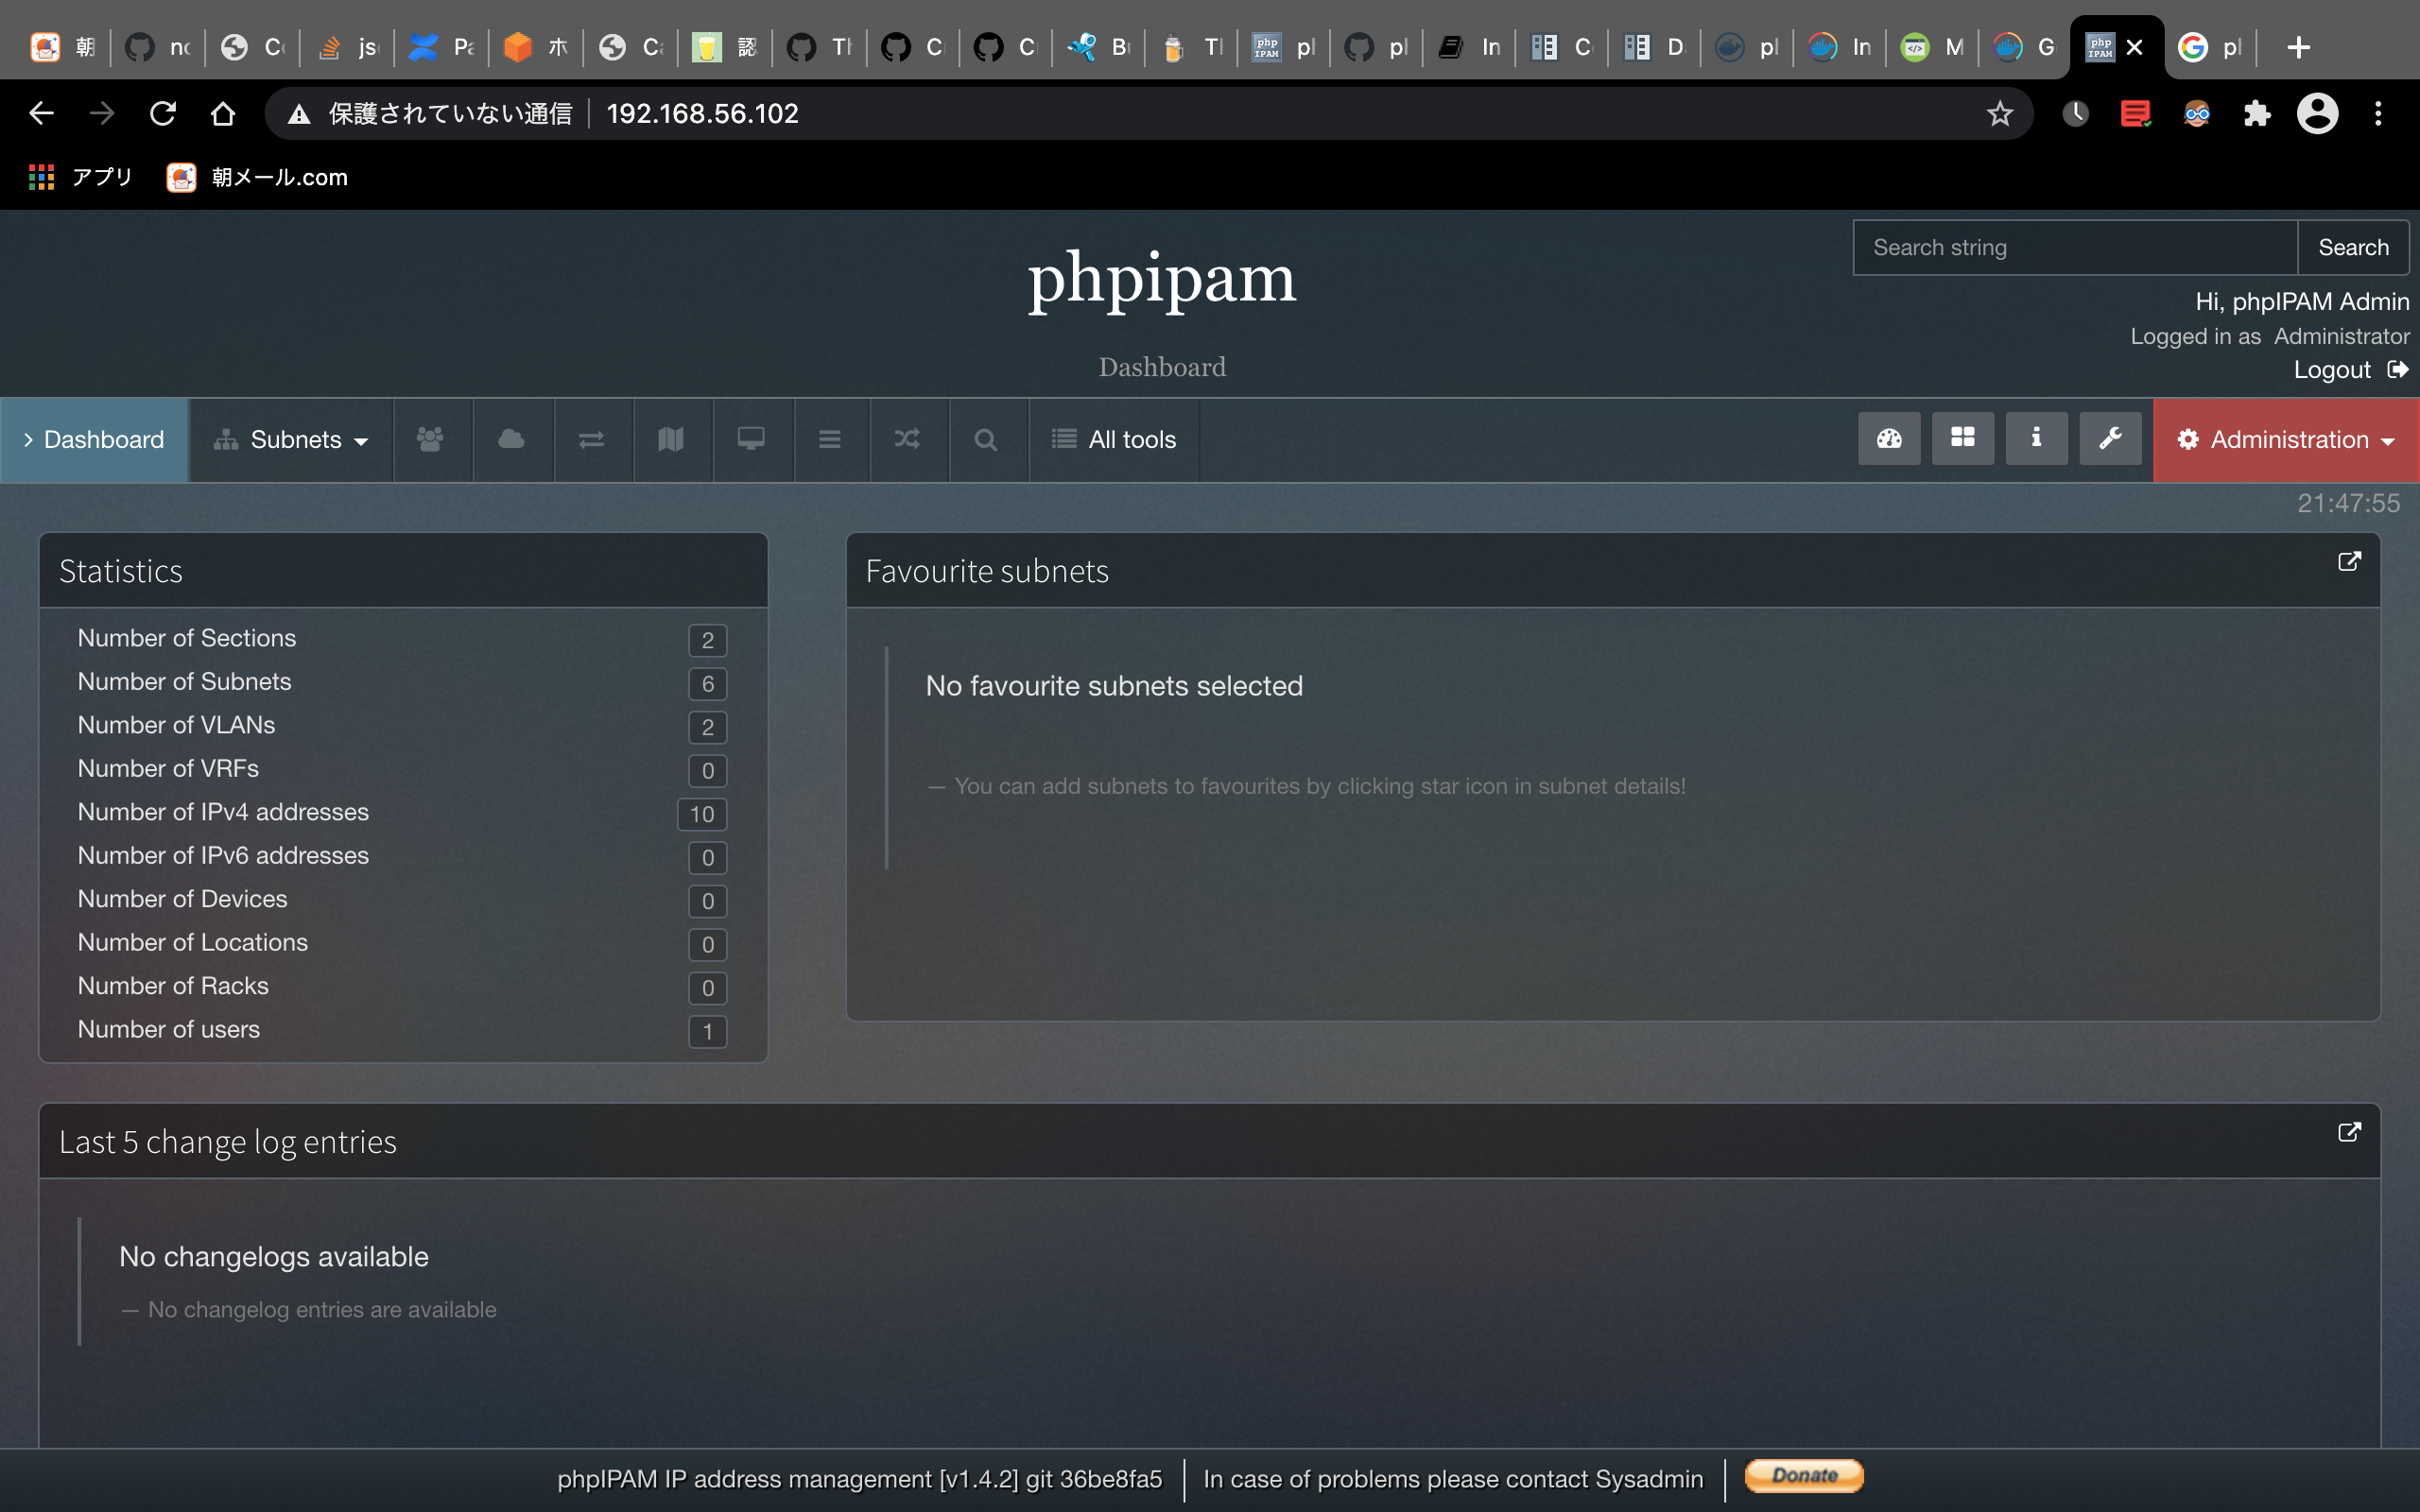Click Number of users statistic

402,1030
